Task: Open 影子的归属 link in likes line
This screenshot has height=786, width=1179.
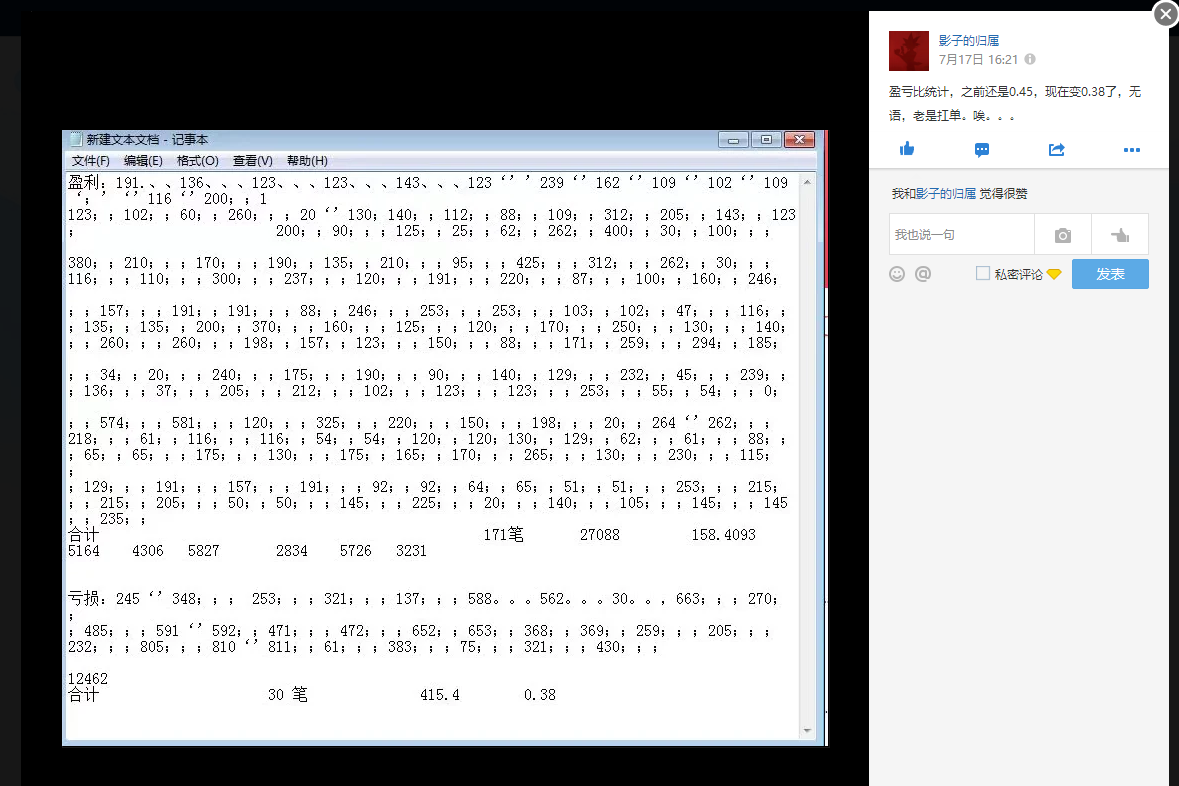Action: 945,194
